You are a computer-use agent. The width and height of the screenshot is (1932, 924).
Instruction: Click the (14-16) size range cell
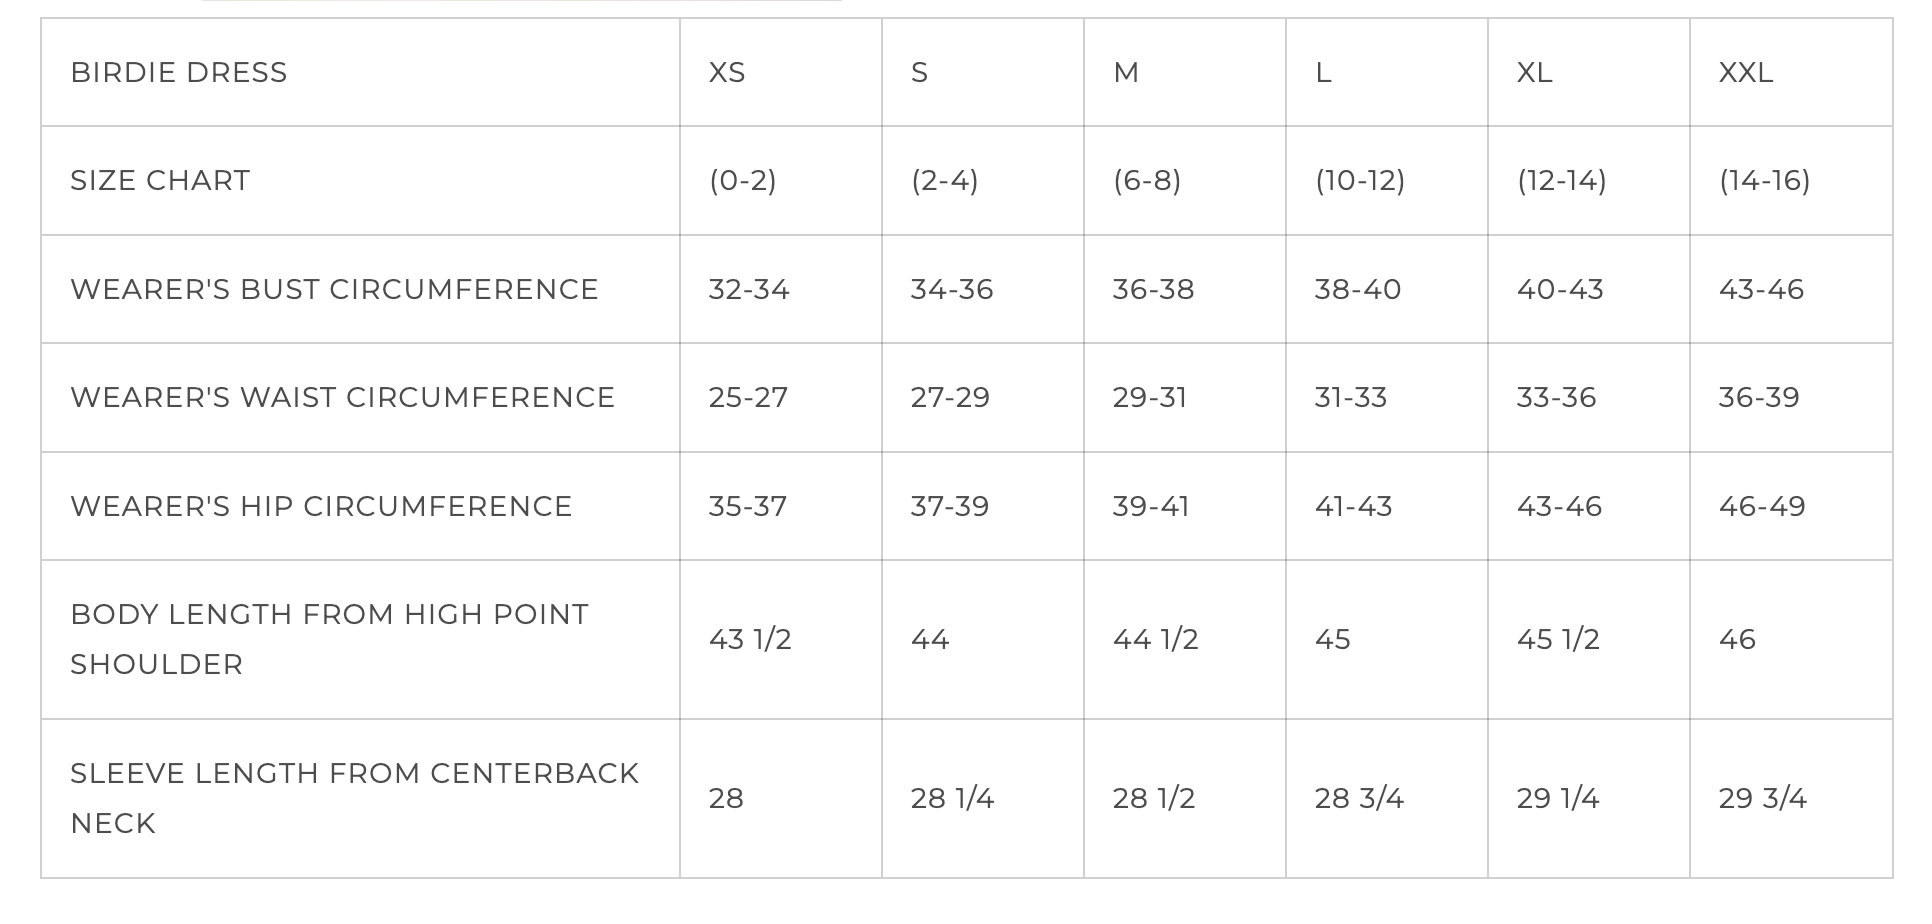(x=1764, y=181)
